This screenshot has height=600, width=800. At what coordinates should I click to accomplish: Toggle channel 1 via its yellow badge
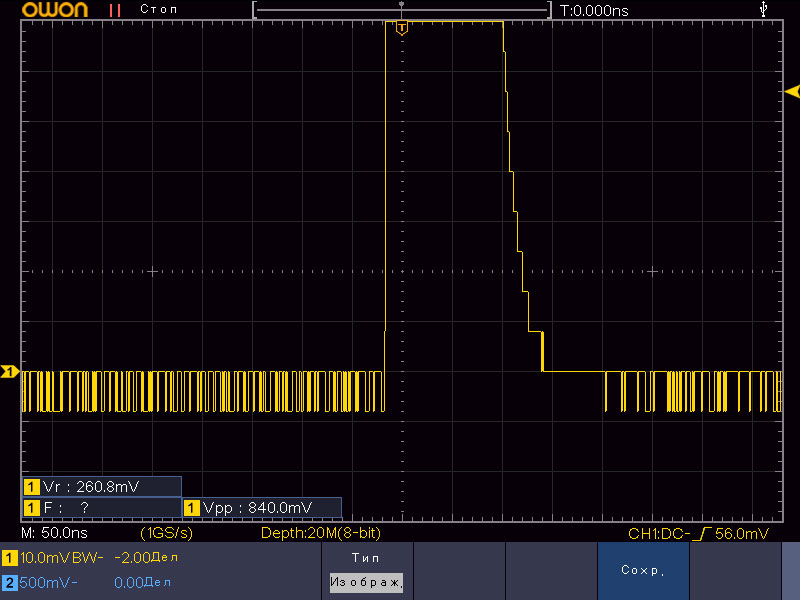coord(9,557)
